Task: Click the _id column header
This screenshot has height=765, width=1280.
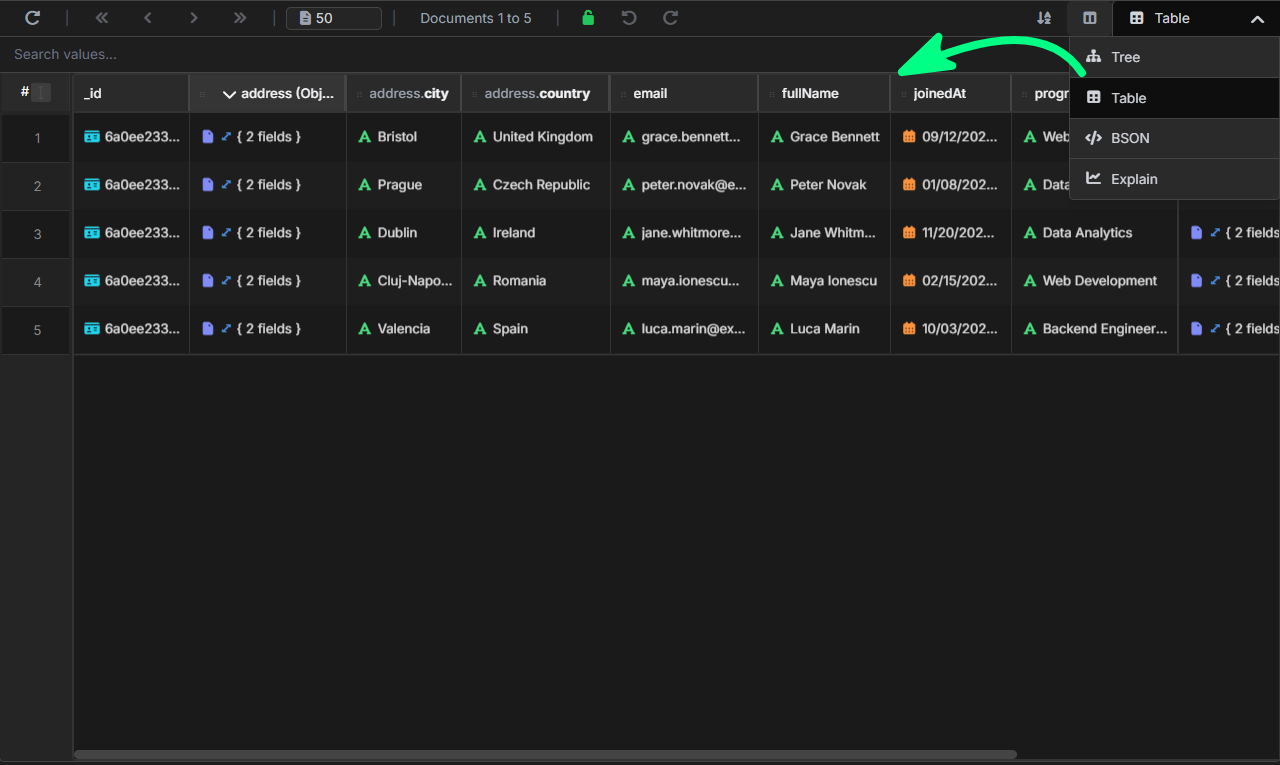Action: (131, 93)
